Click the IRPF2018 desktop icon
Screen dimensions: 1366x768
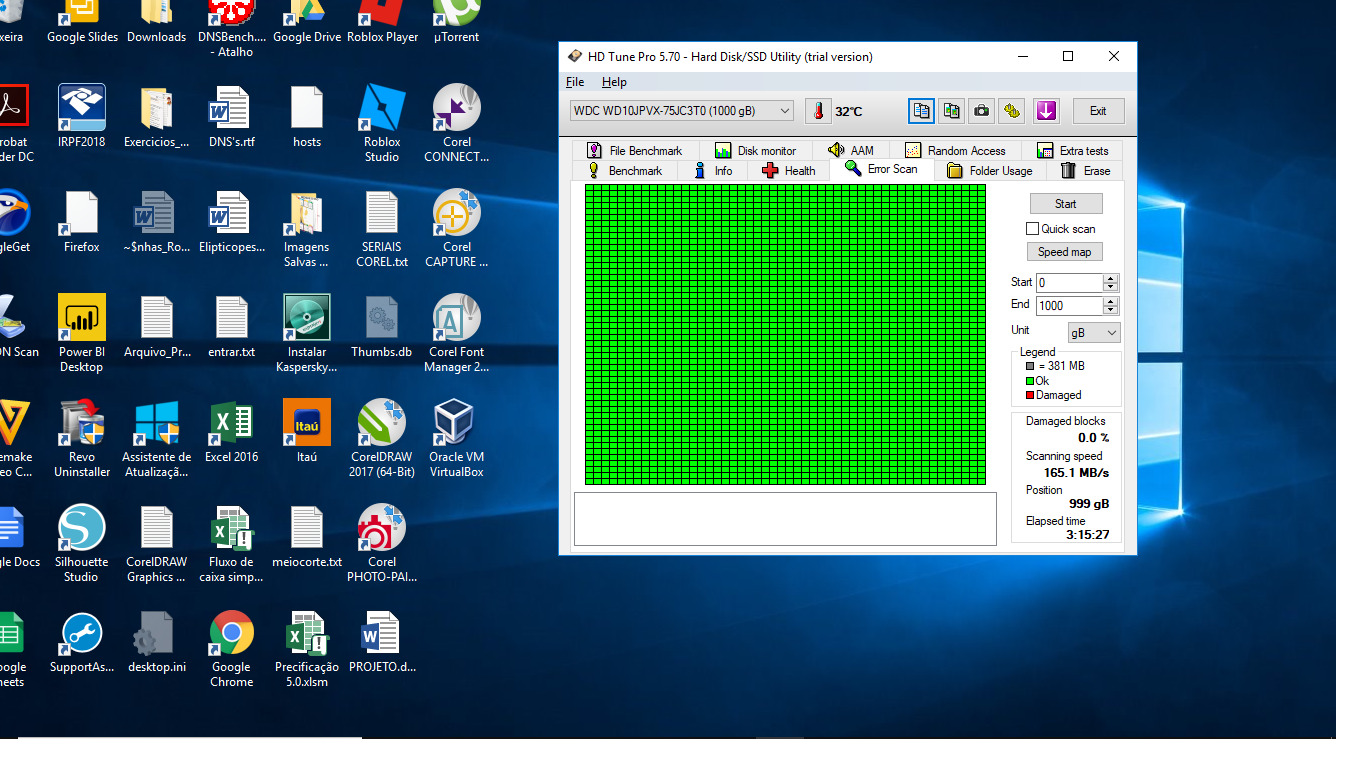82,117
